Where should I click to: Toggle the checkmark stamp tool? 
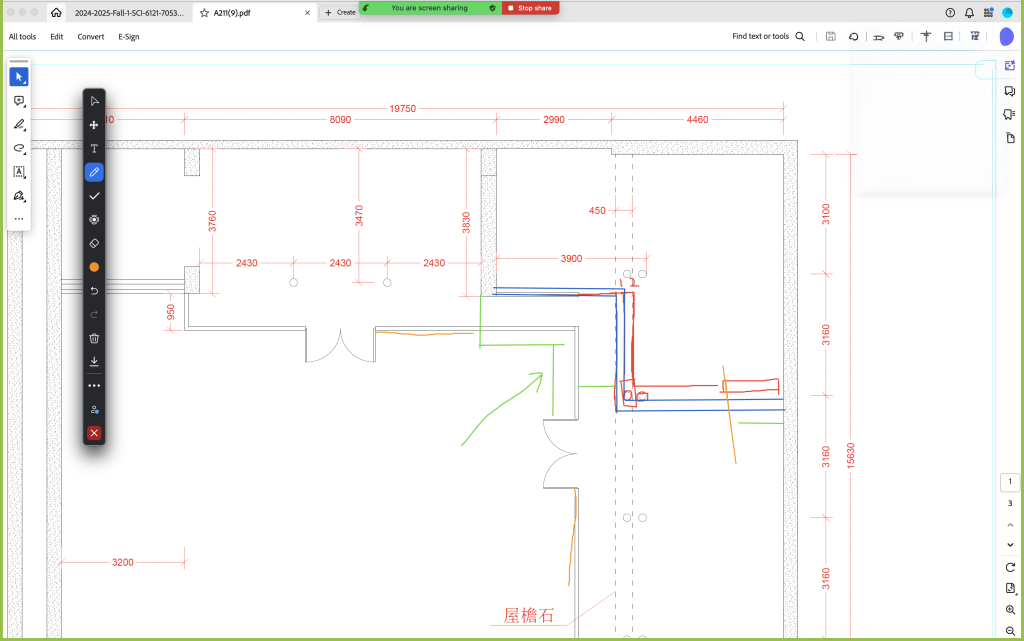[x=94, y=196]
